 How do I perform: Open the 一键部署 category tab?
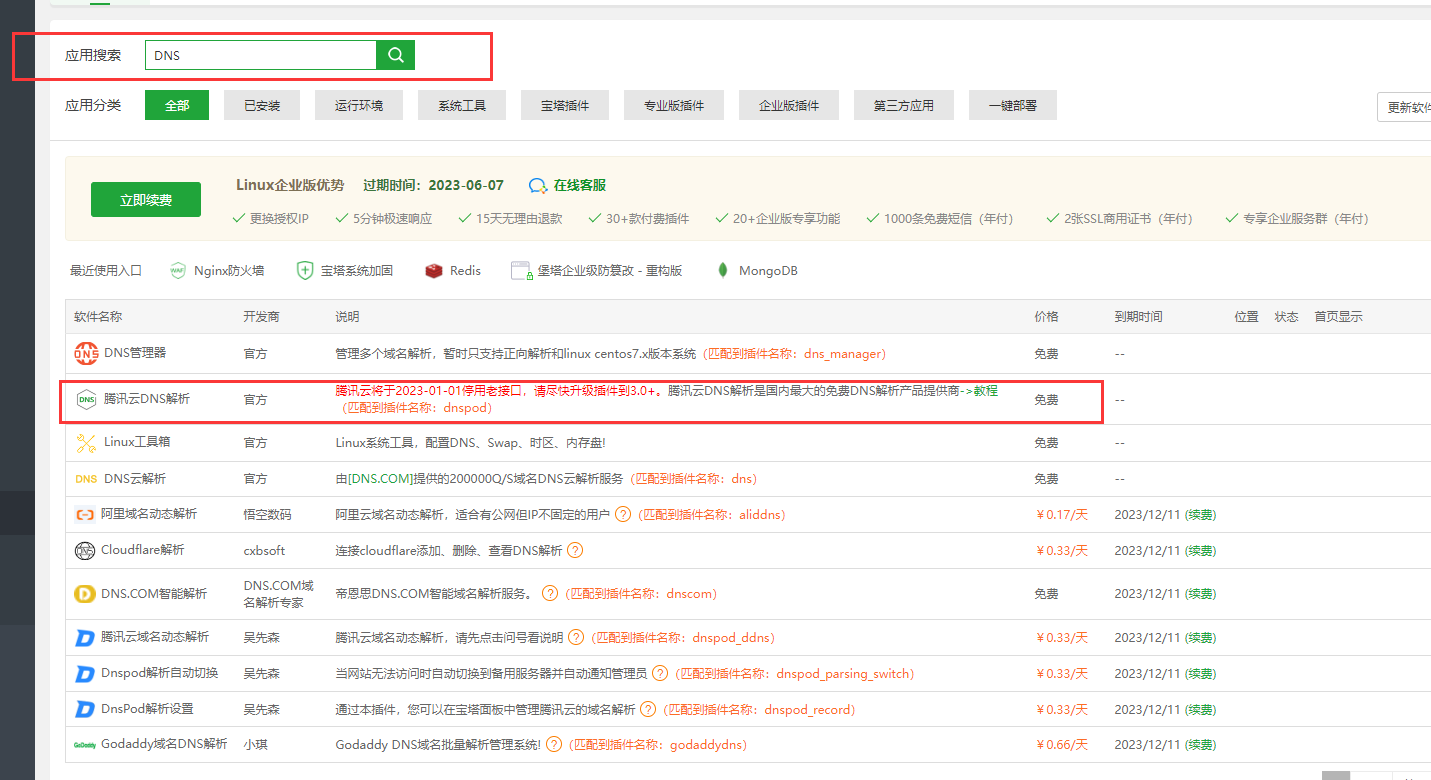coord(1013,105)
